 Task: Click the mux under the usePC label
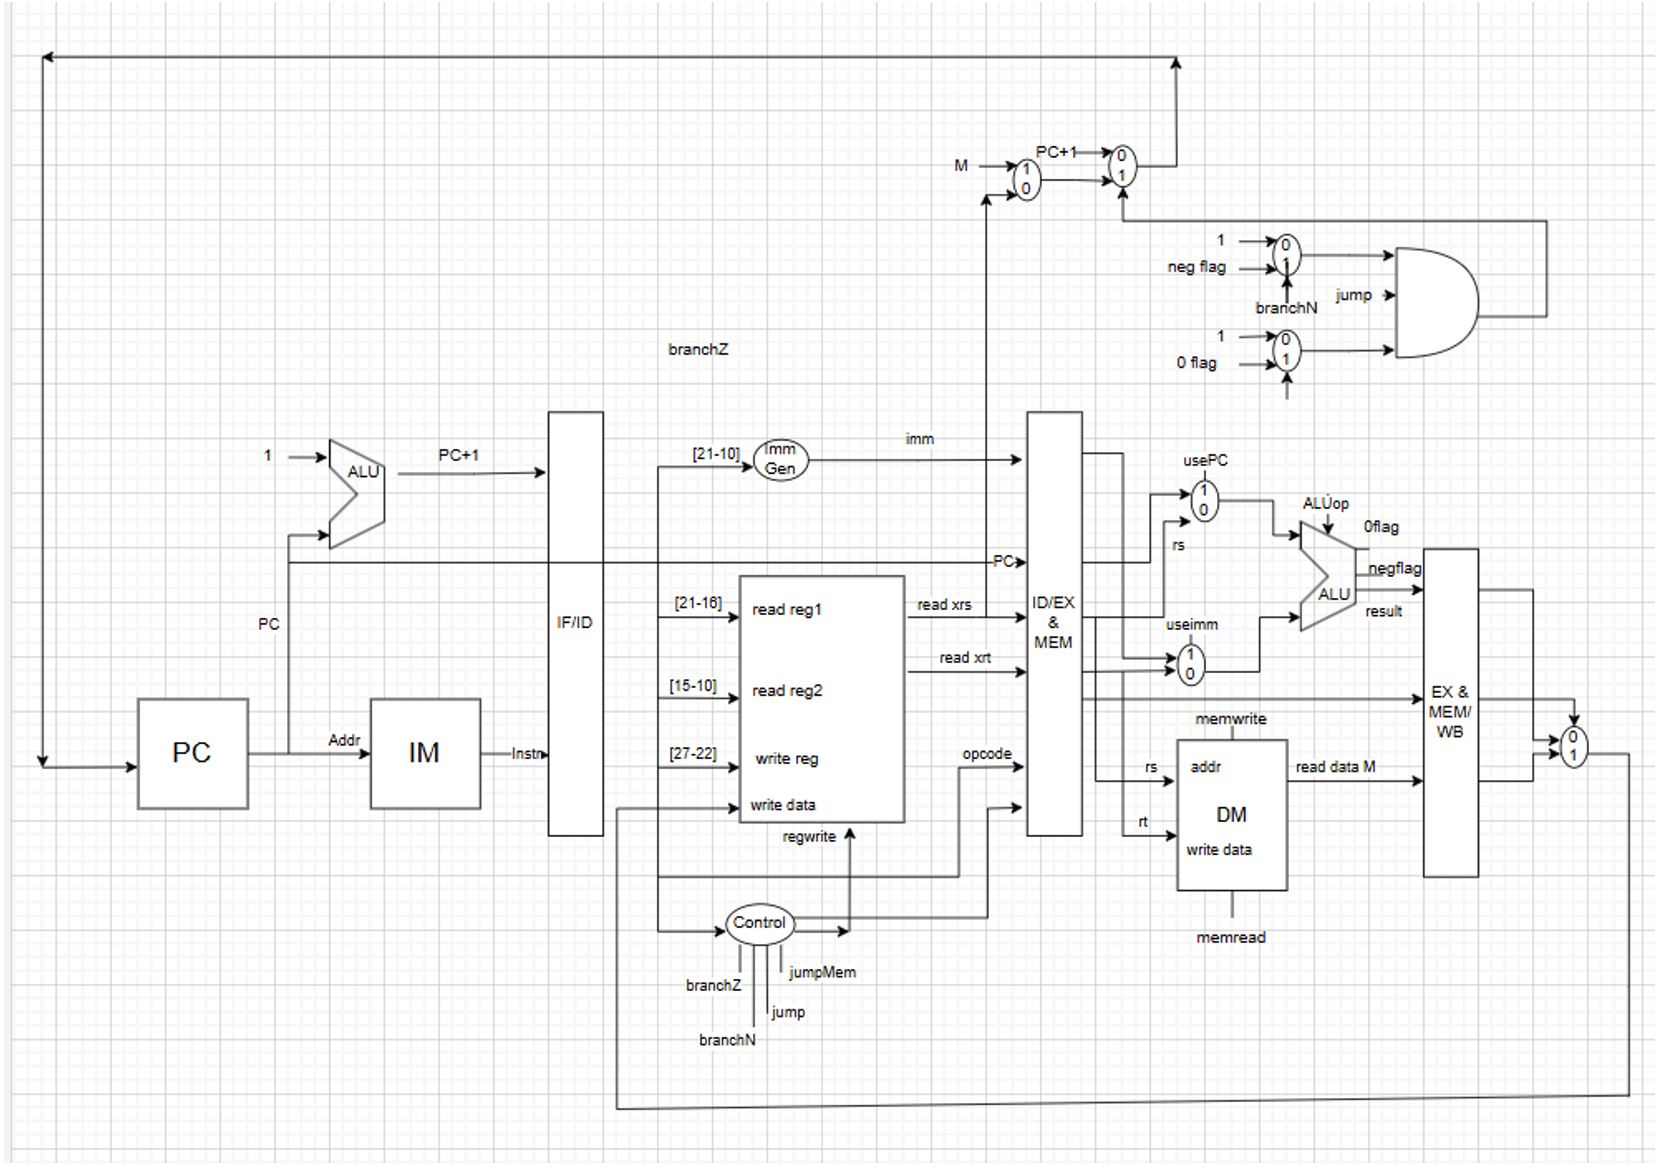pos(1204,500)
